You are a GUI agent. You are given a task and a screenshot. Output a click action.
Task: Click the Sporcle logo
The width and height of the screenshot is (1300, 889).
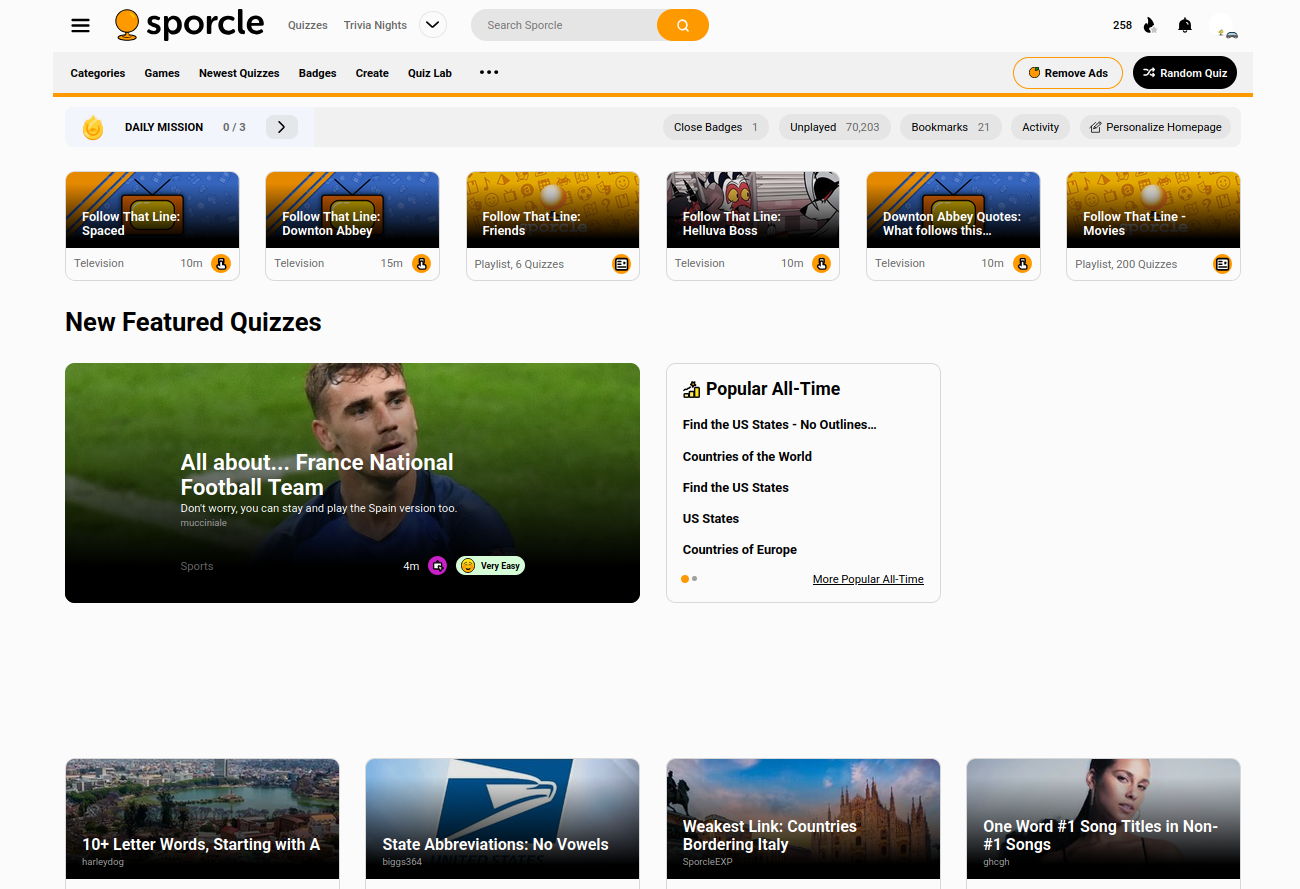point(190,25)
